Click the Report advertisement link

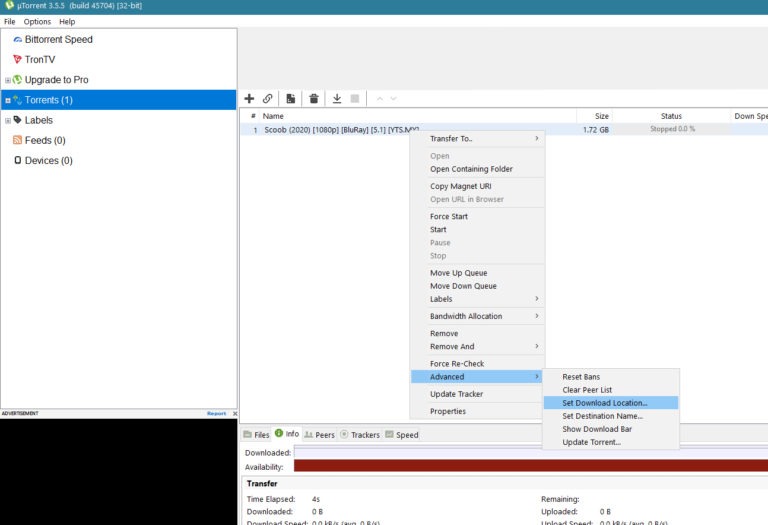(x=216, y=413)
